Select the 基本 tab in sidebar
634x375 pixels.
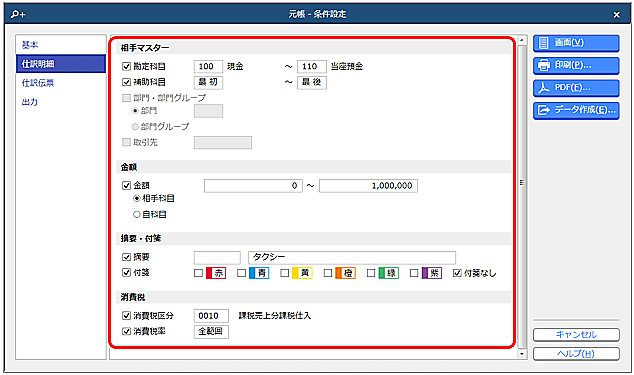click(61, 45)
